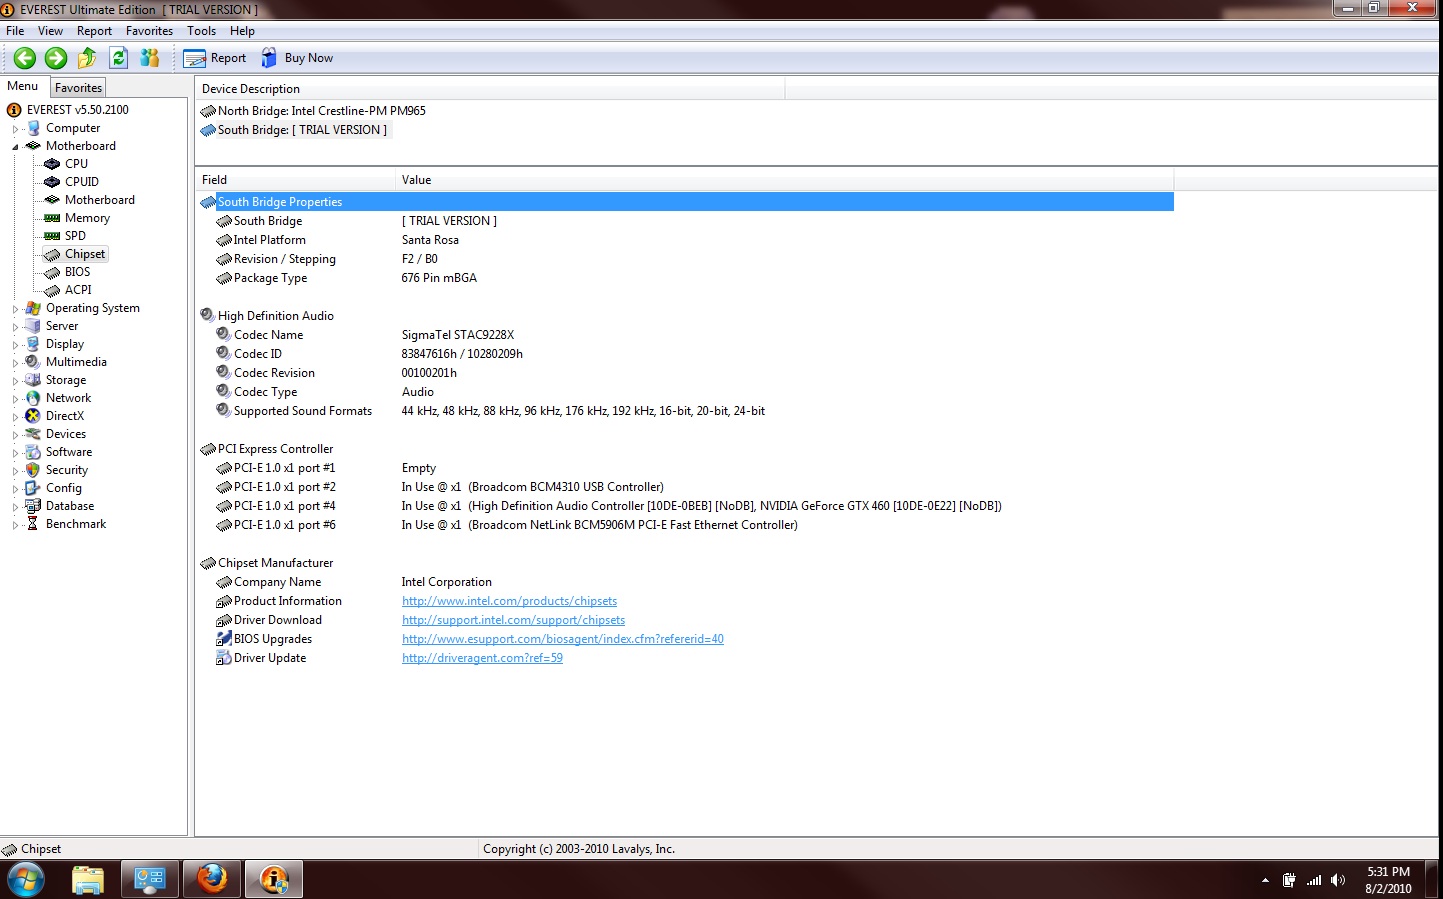The width and height of the screenshot is (1443, 899).
Task: Open the Favorites menu
Action: pos(149,31)
